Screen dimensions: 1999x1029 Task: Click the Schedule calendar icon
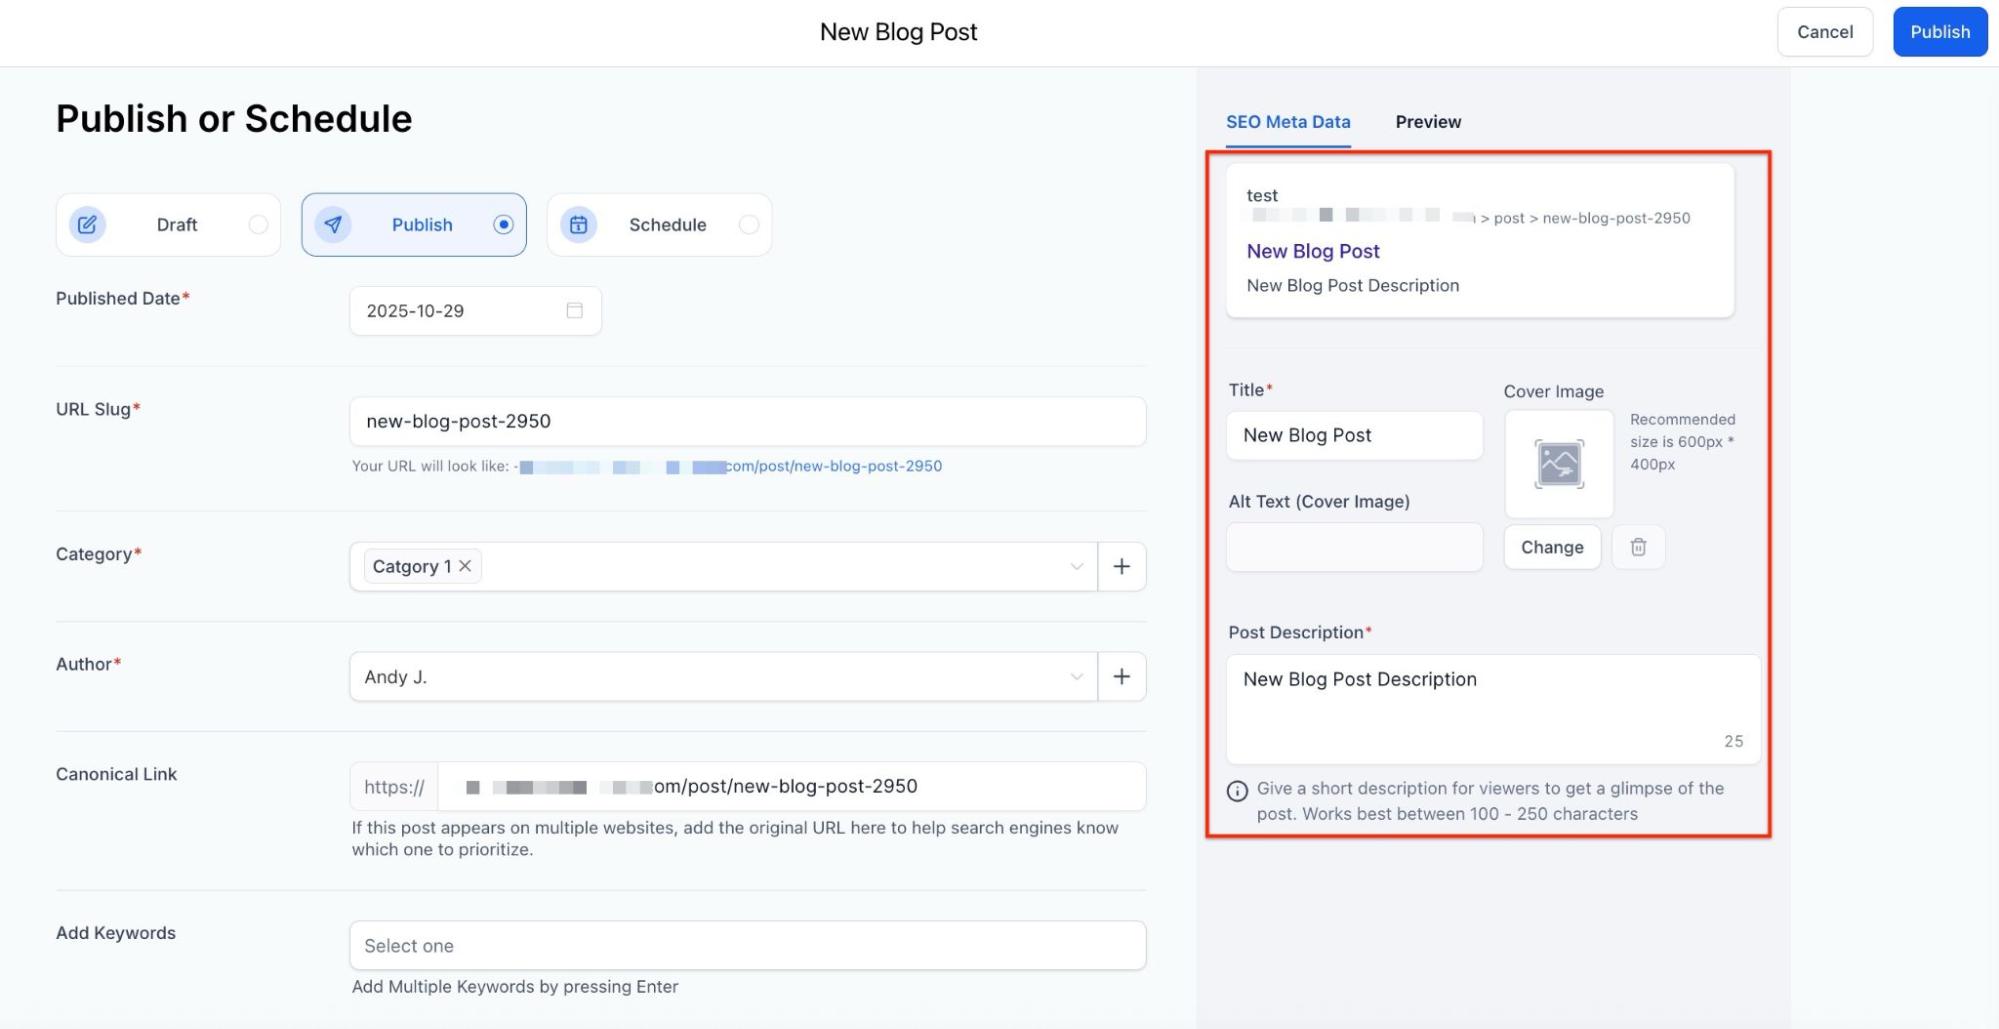pos(578,225)
